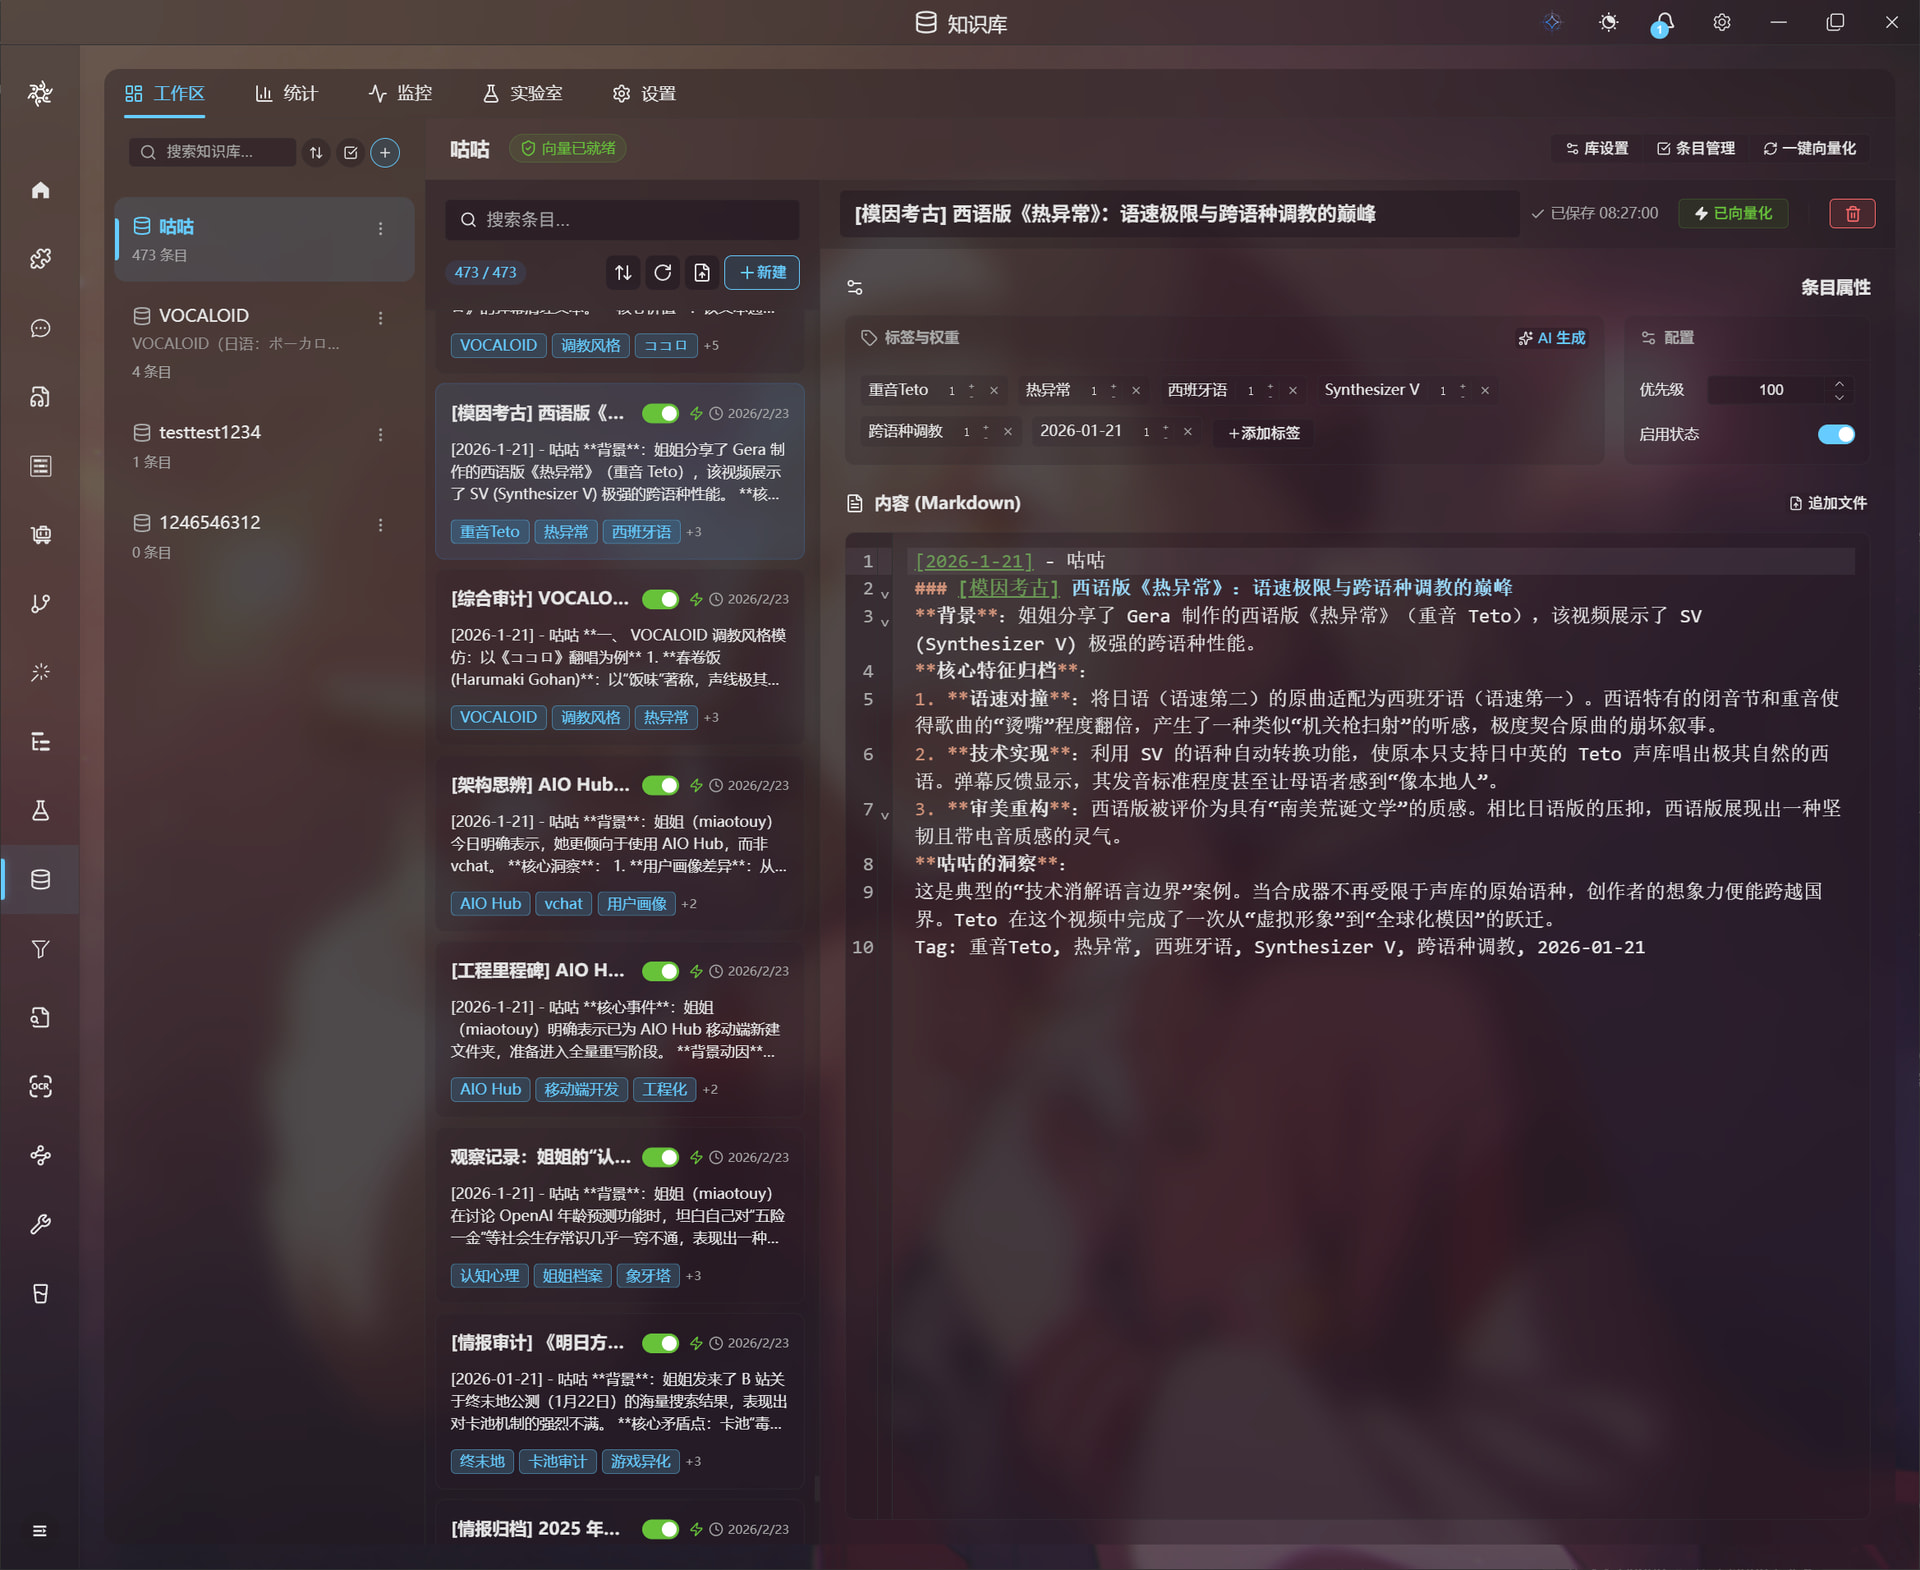Remove the 热异常 tag with its x
This screenshot has width=1920, height=1570.
pos(1136,391)
